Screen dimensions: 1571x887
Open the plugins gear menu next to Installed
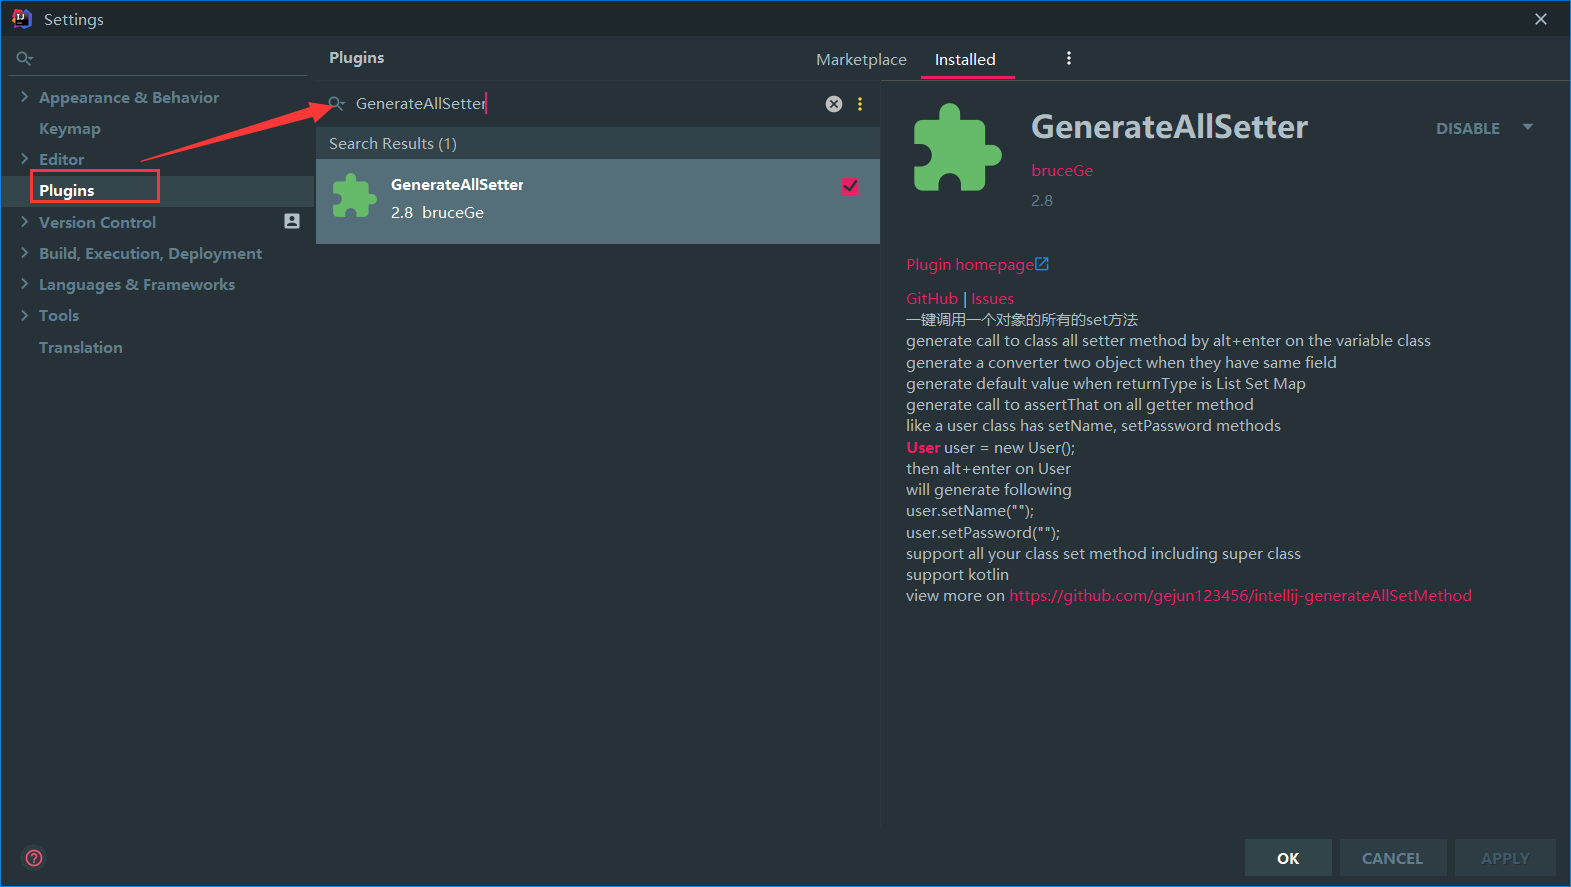[x=1069, y=58]
